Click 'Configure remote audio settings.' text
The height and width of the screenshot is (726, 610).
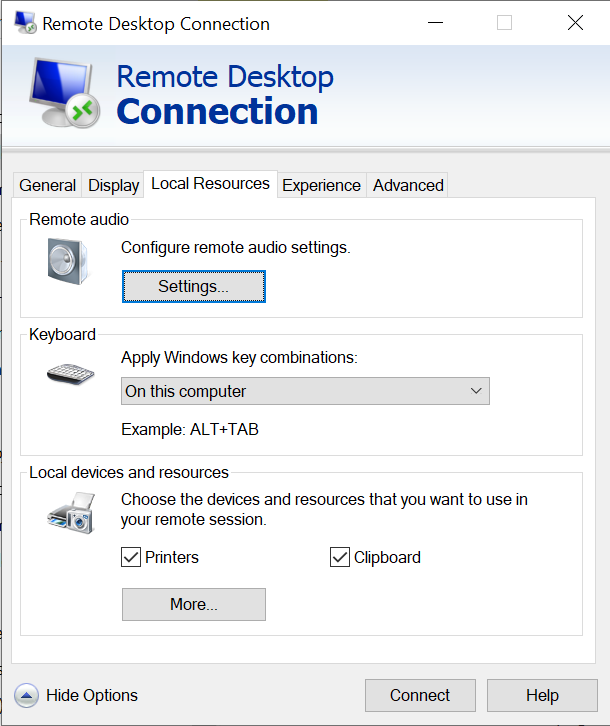pos(236,248)
